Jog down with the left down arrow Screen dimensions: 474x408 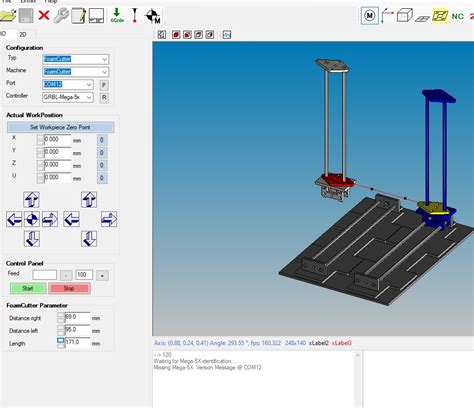click(32, 239)
